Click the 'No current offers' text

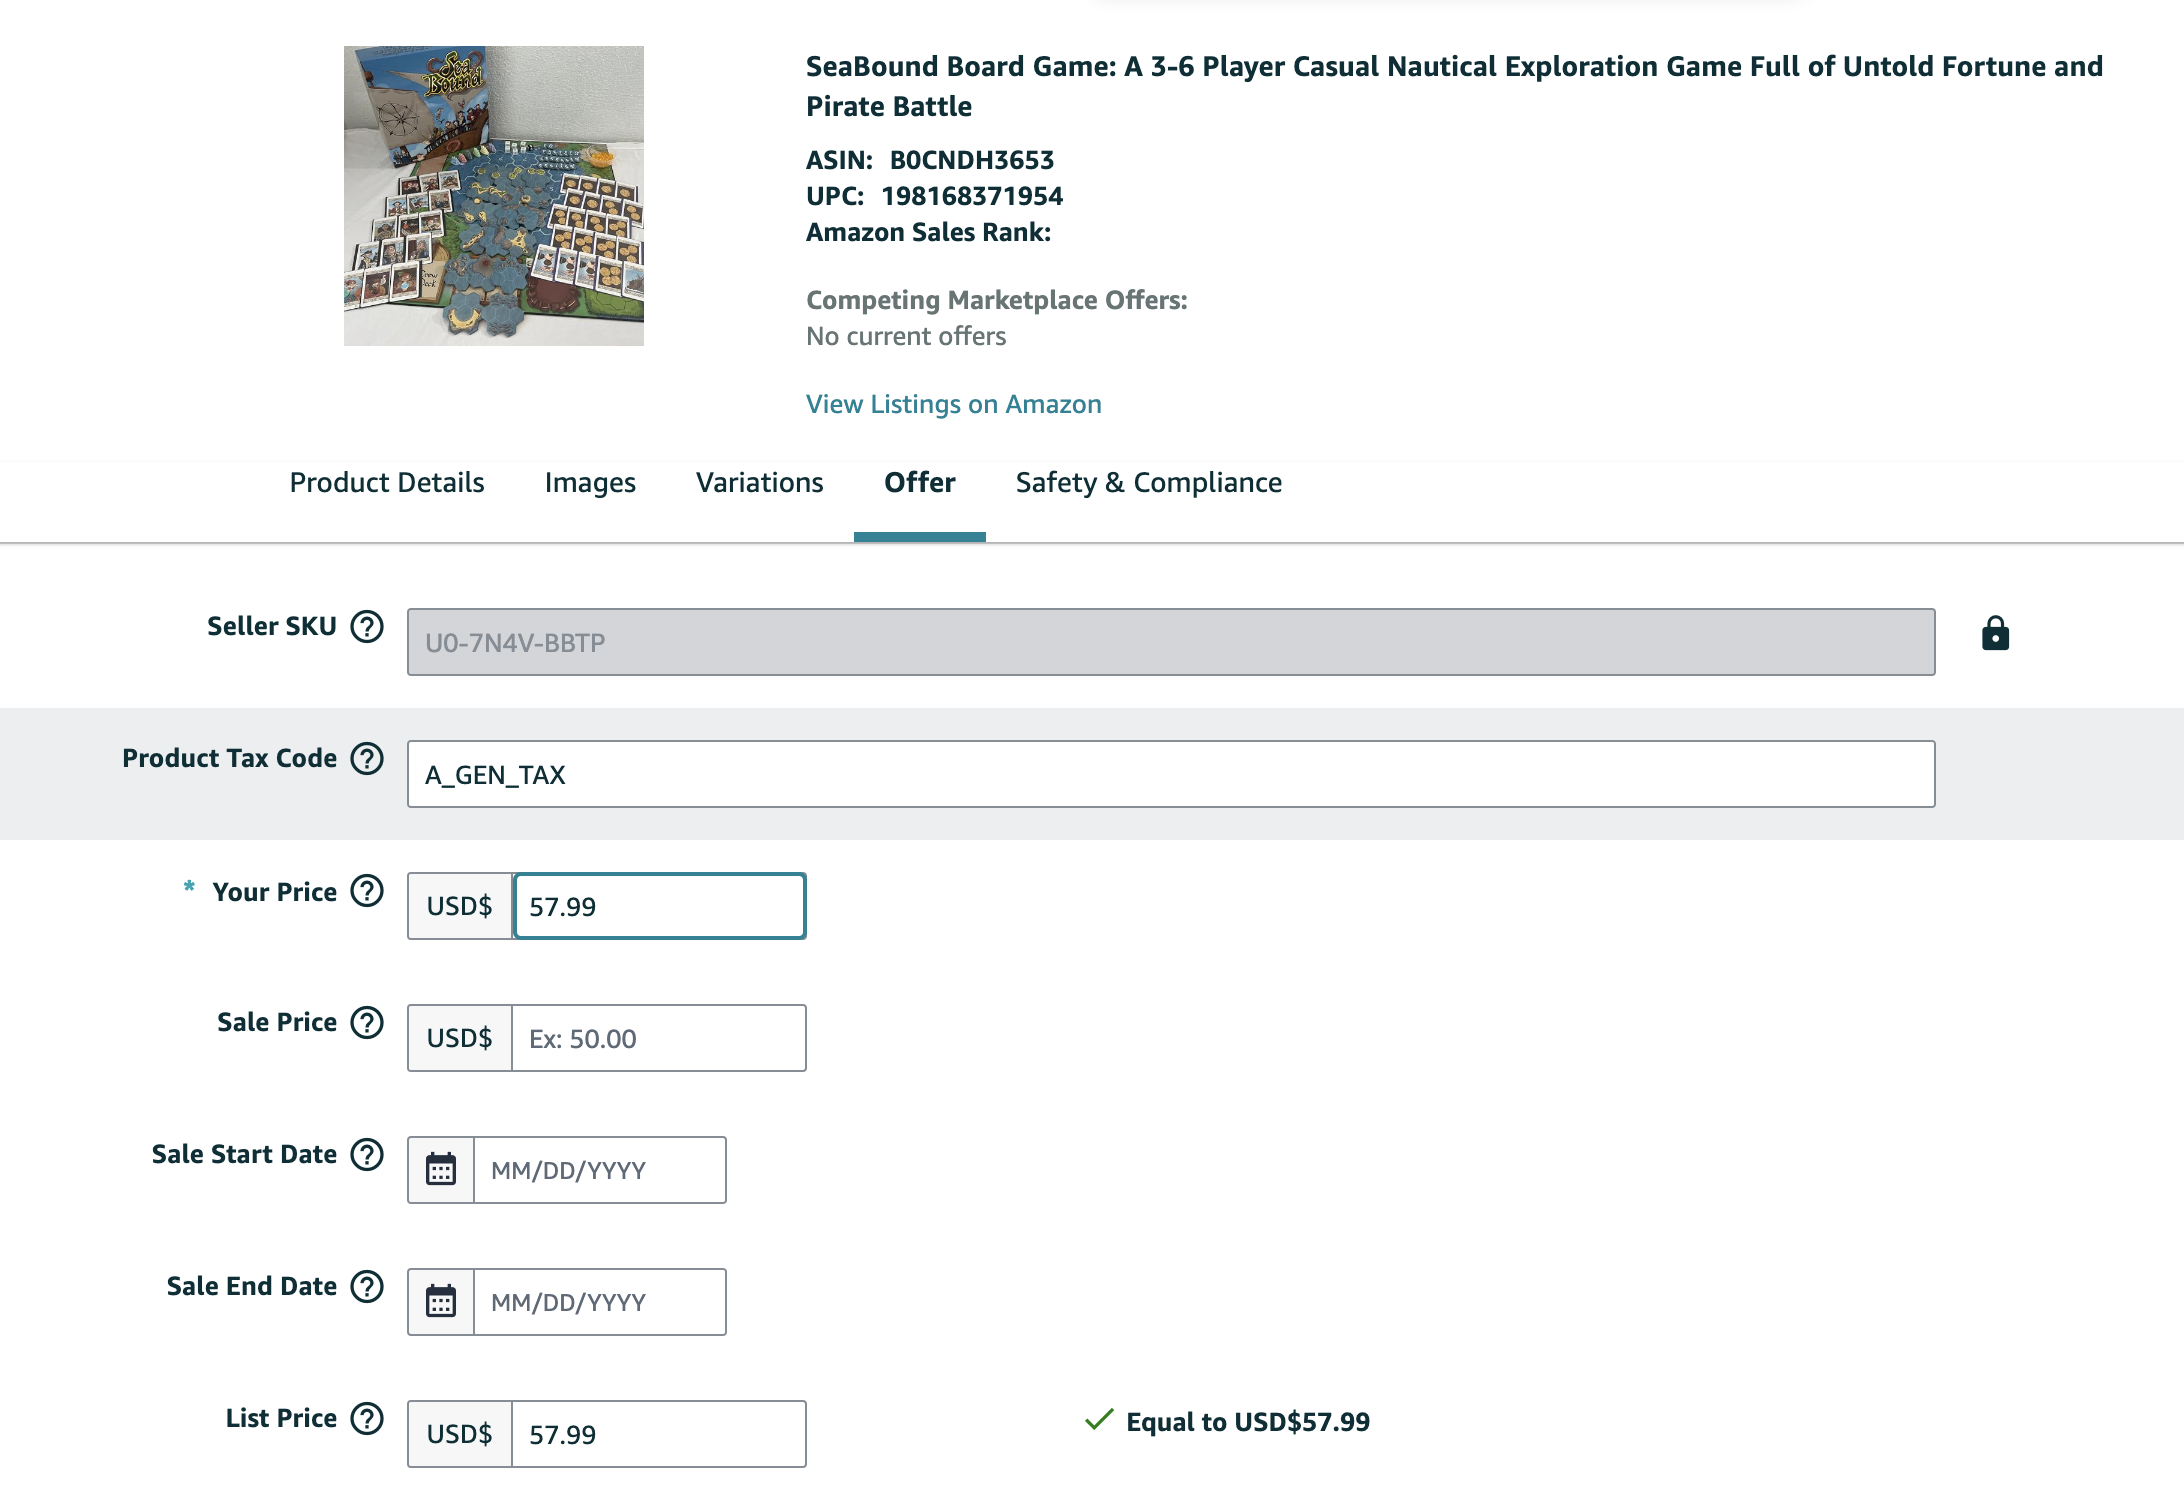click(x=906, y=336)
